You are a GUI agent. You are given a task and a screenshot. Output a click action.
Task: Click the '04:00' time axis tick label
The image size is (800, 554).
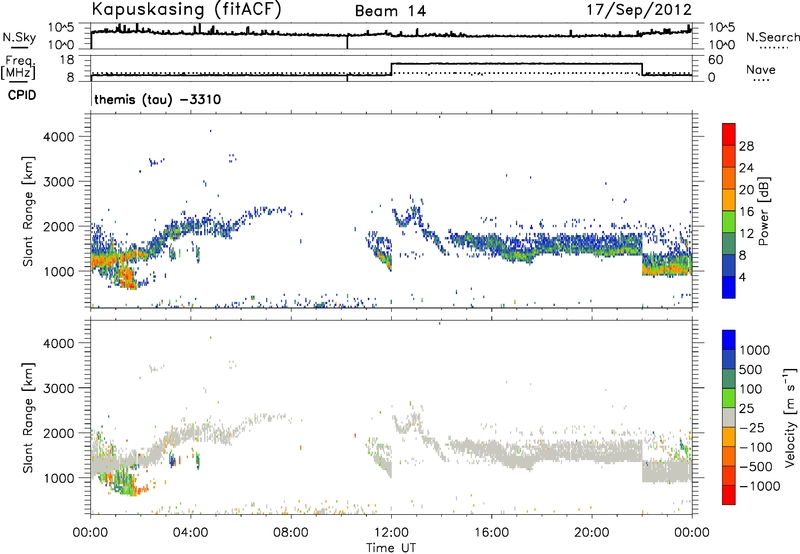coord(191,533)
